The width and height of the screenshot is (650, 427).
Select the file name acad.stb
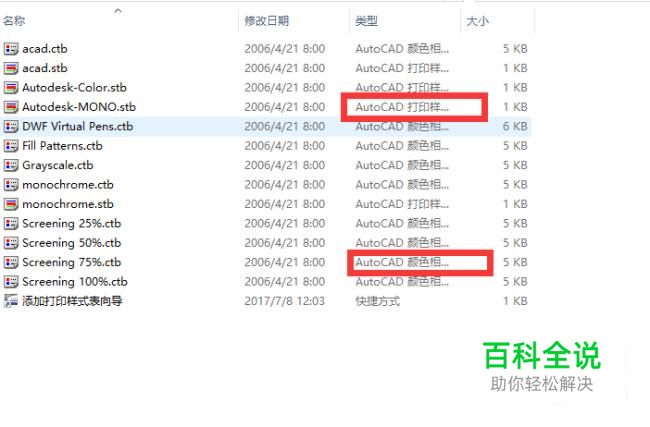tap(45, 68)
